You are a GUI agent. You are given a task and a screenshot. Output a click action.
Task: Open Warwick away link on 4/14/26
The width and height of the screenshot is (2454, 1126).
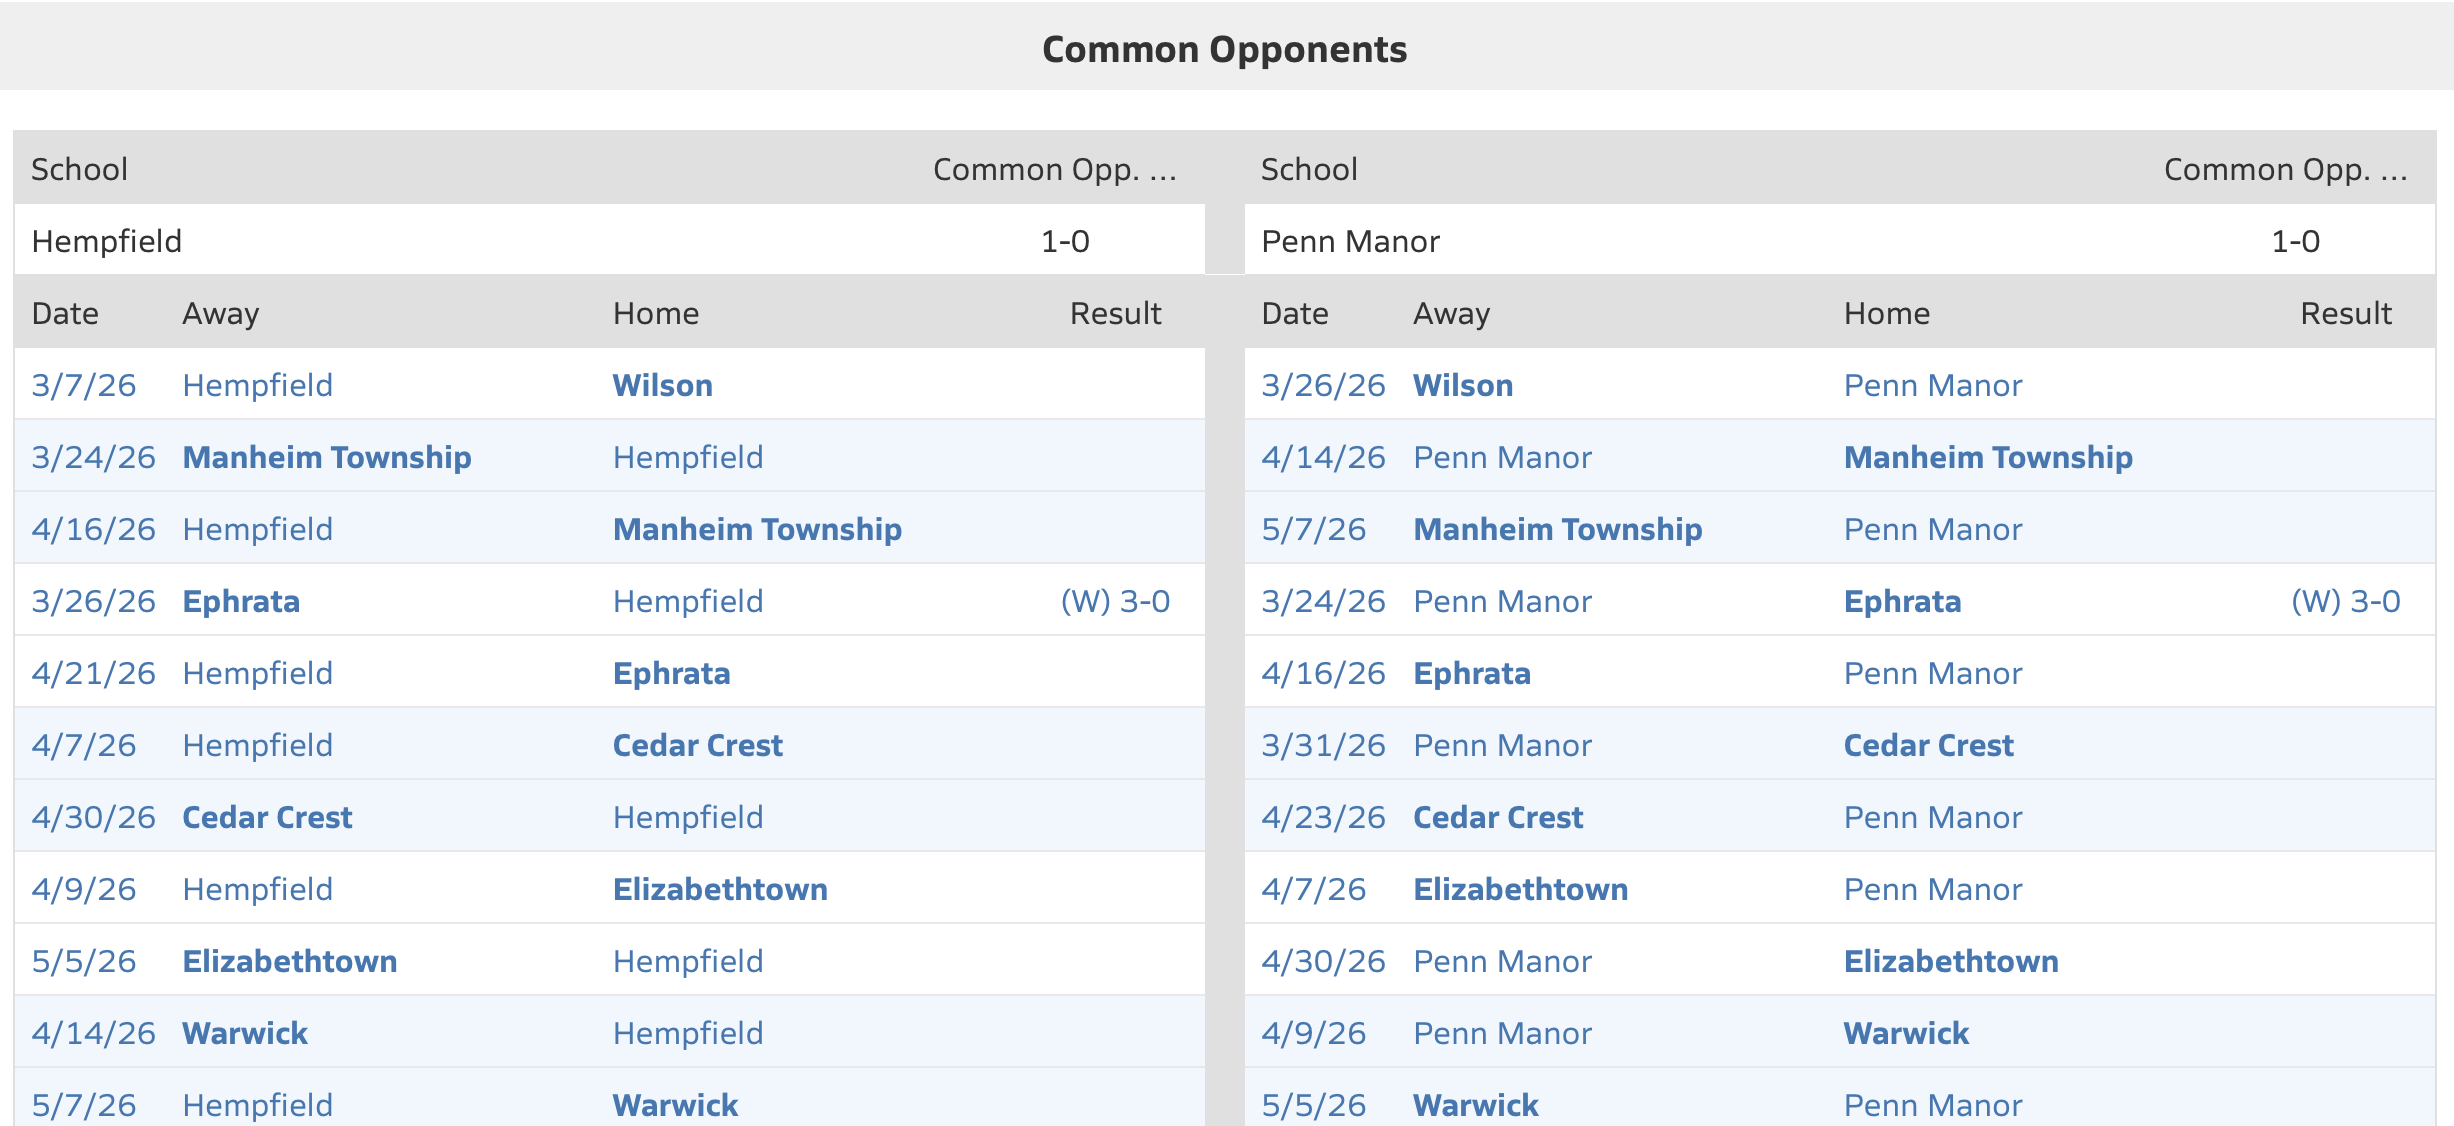(x=245, y=1033)
